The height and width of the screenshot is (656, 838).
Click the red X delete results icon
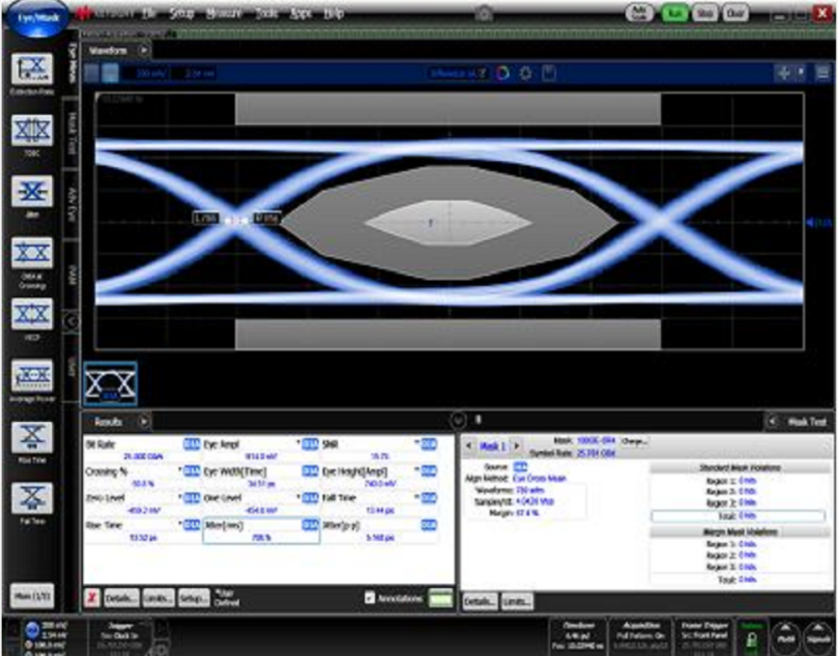tap(90, 598)
